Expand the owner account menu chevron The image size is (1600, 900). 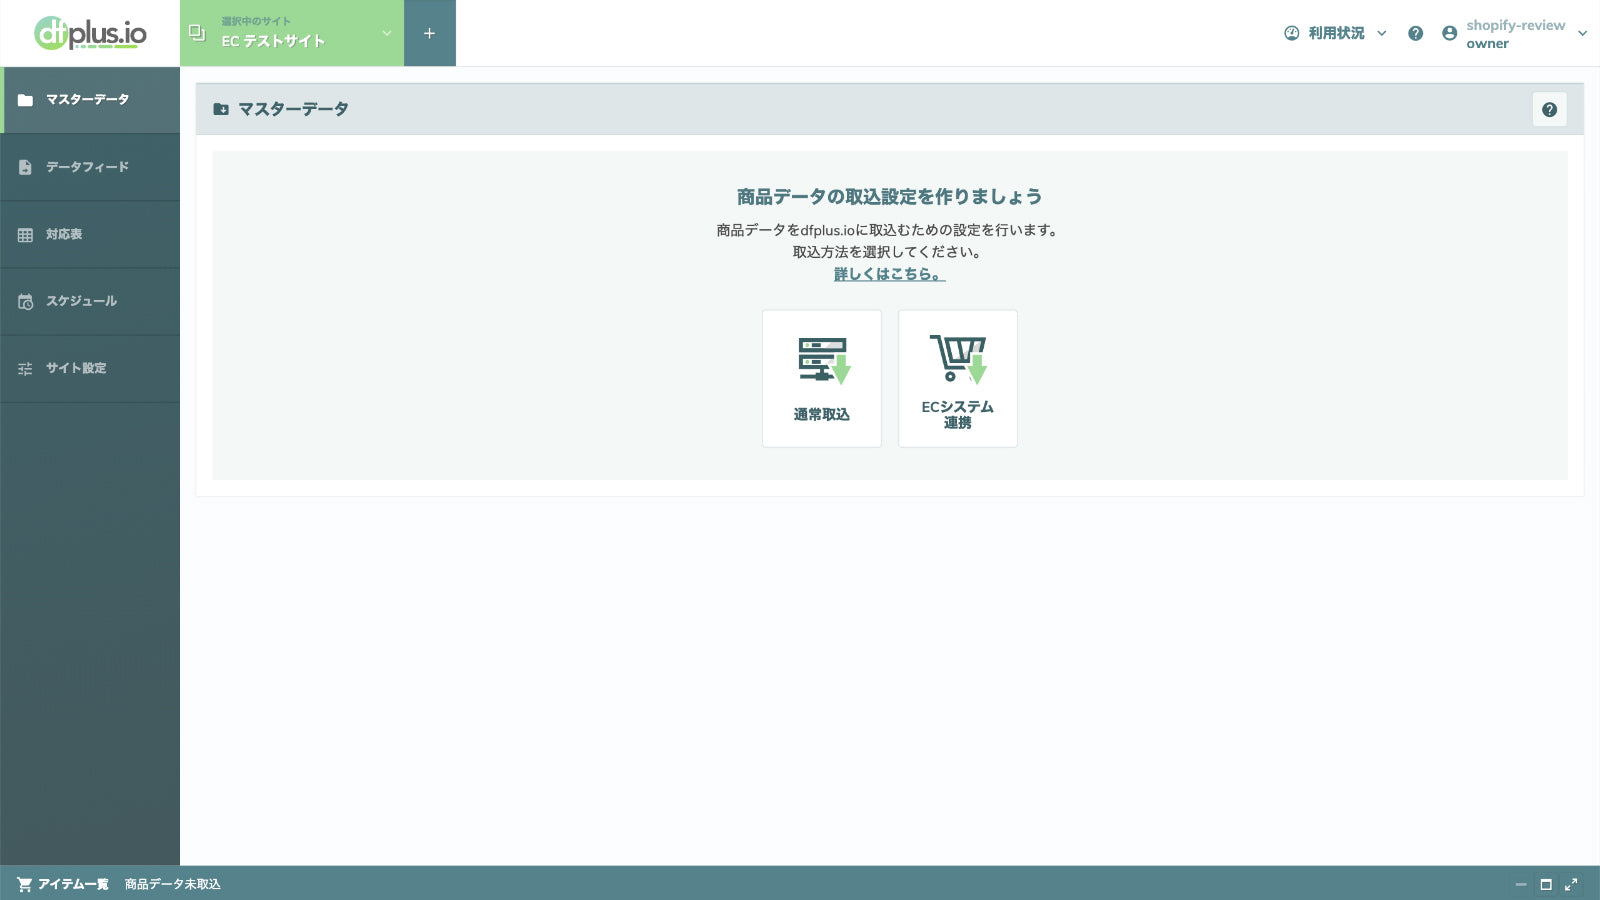1585,33
